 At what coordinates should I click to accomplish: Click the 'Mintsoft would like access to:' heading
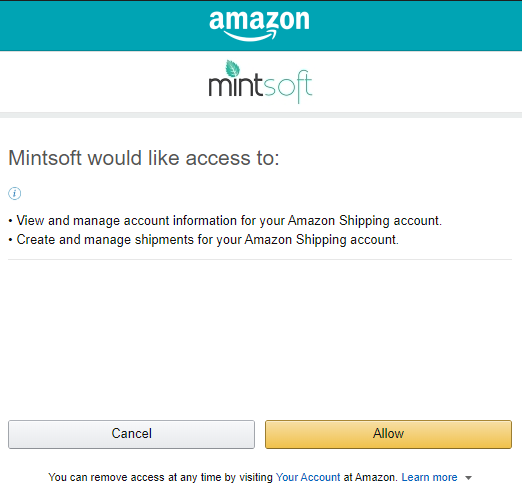pos(144,158)
